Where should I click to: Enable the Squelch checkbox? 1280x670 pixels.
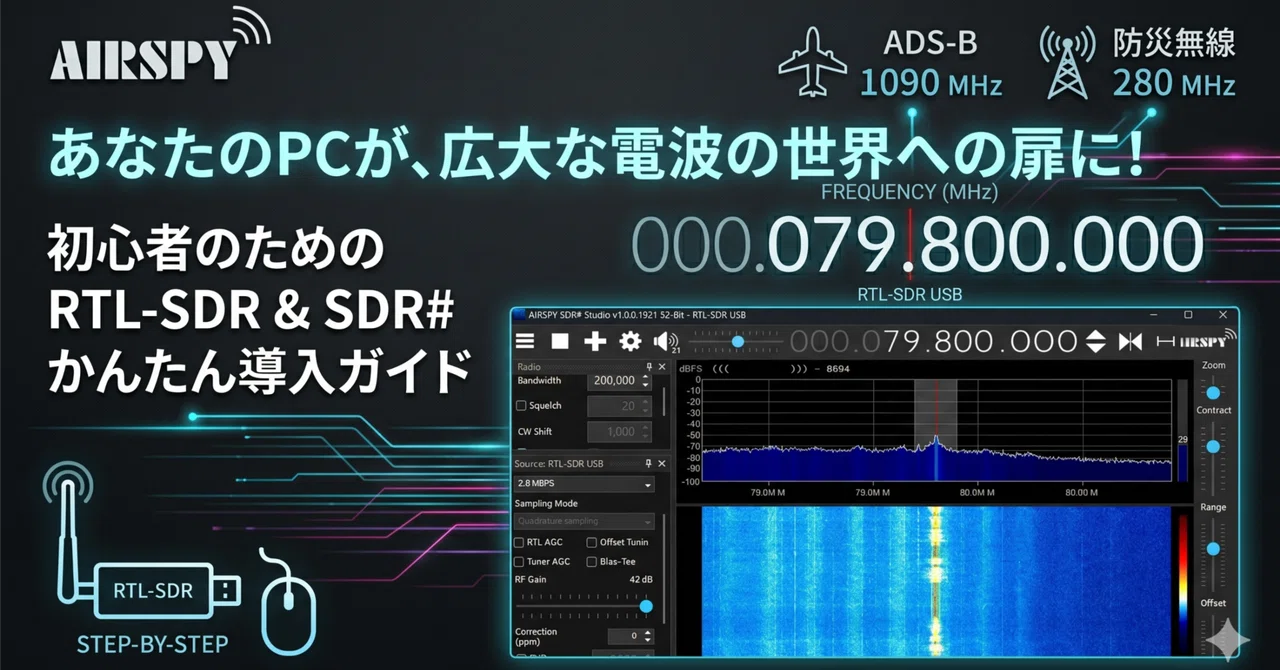tap(520, 406)
